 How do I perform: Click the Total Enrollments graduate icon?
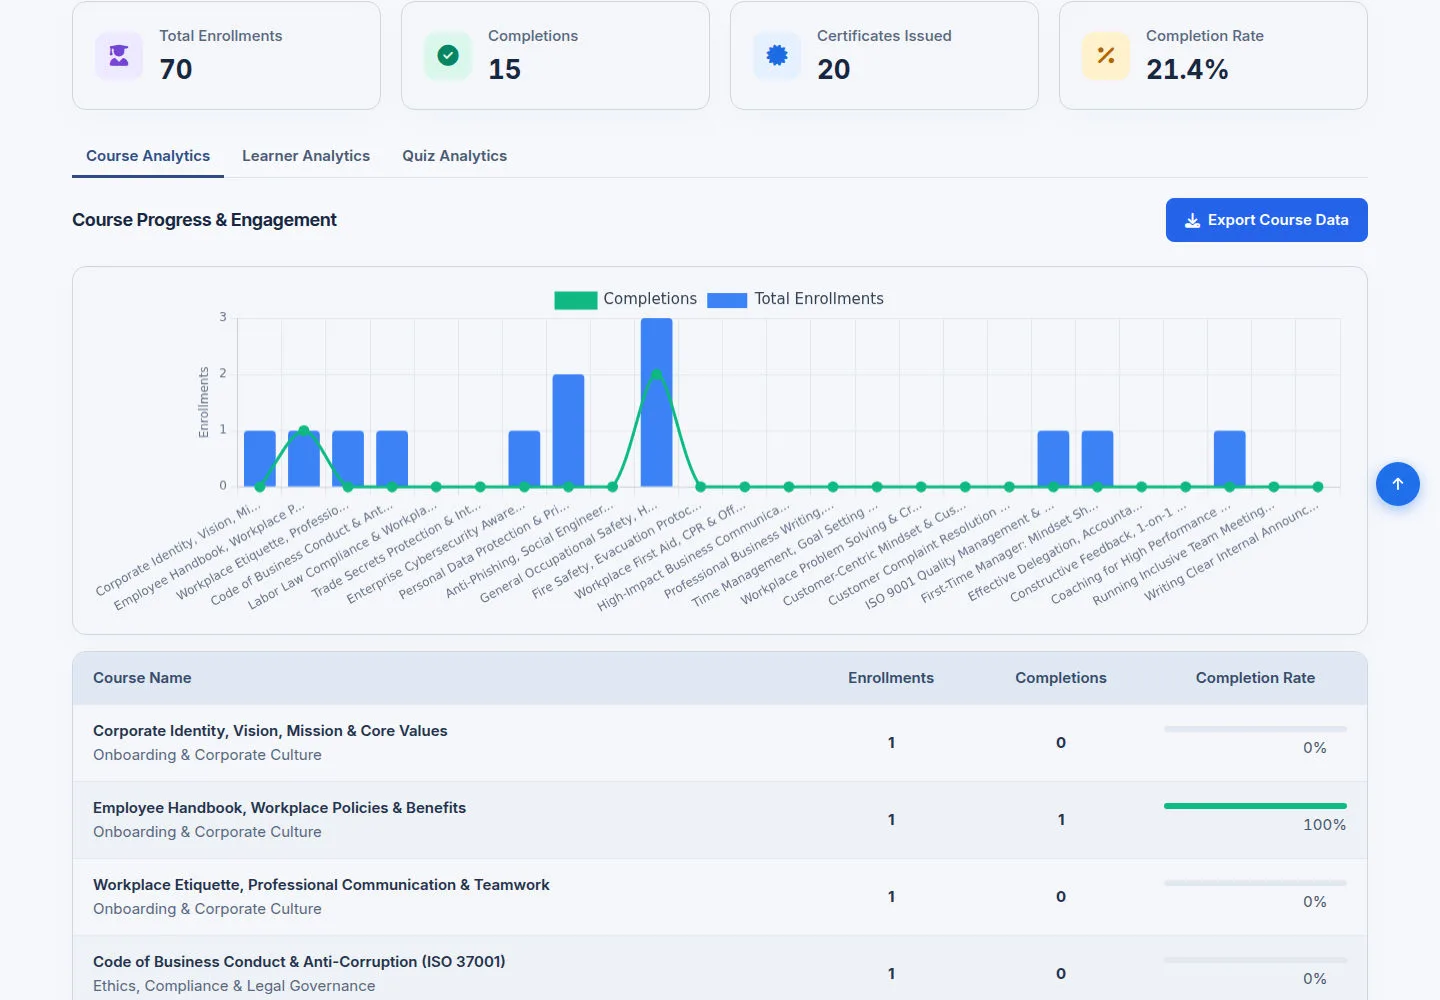click(119, 56)
